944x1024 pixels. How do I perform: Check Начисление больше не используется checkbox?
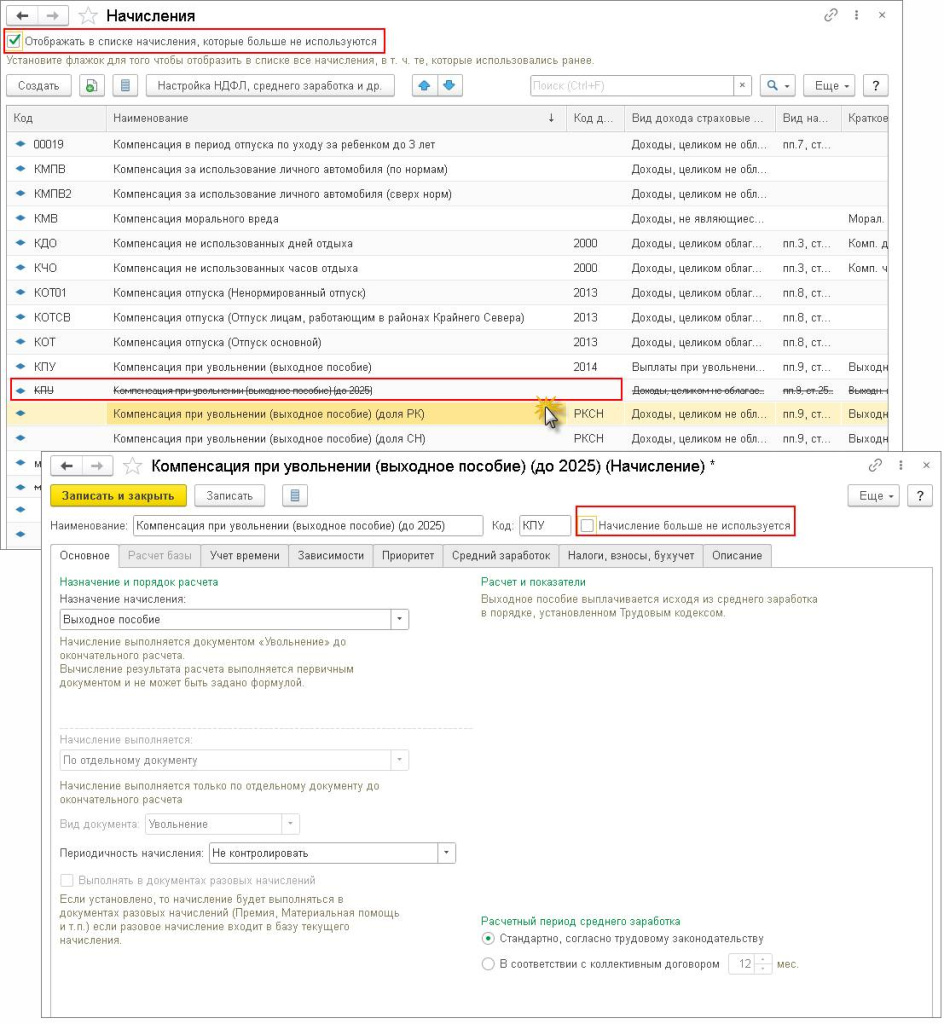587,526
